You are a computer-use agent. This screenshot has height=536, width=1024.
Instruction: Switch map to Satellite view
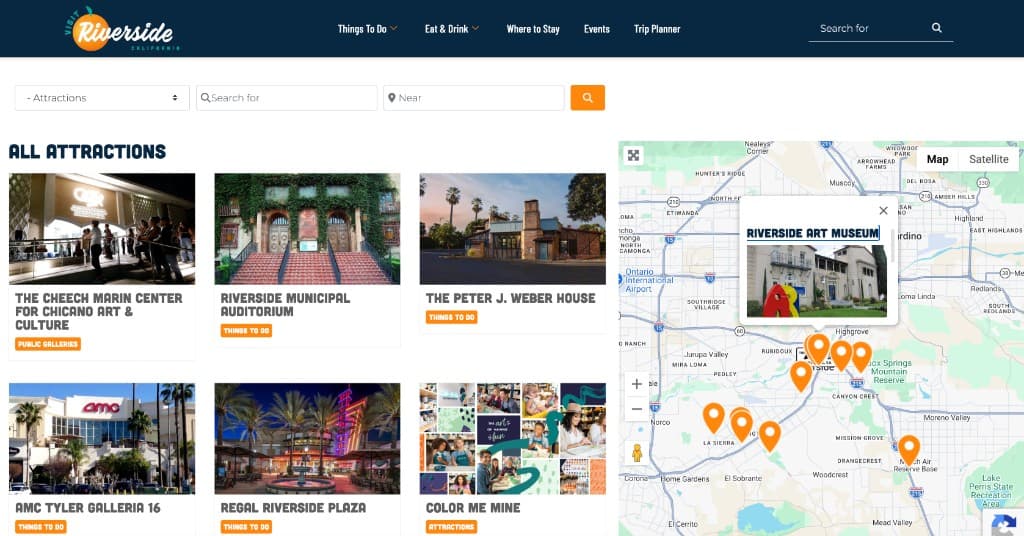coord(988,159)
